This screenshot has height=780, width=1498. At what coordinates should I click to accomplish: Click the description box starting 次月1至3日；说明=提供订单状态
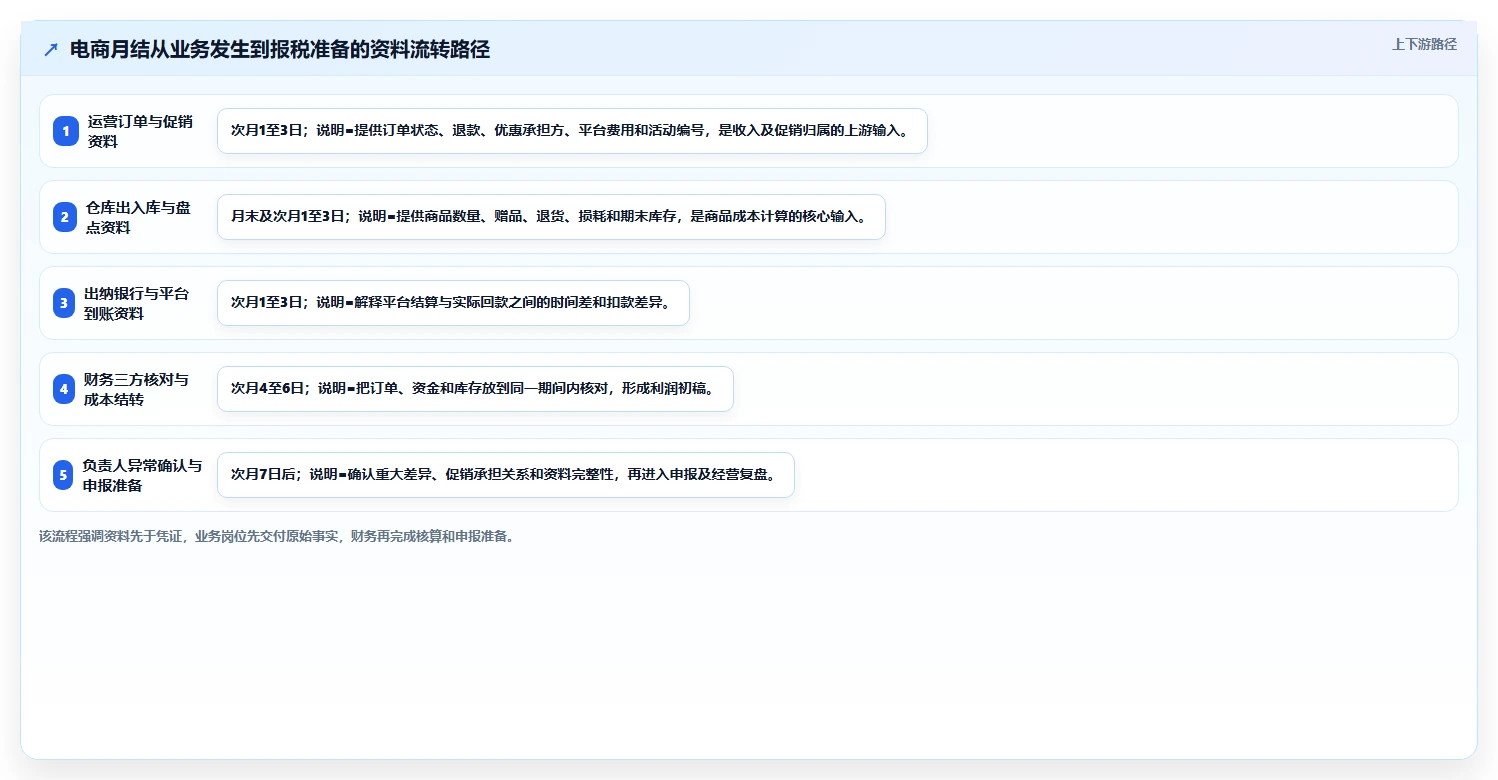tap(572, 131)
